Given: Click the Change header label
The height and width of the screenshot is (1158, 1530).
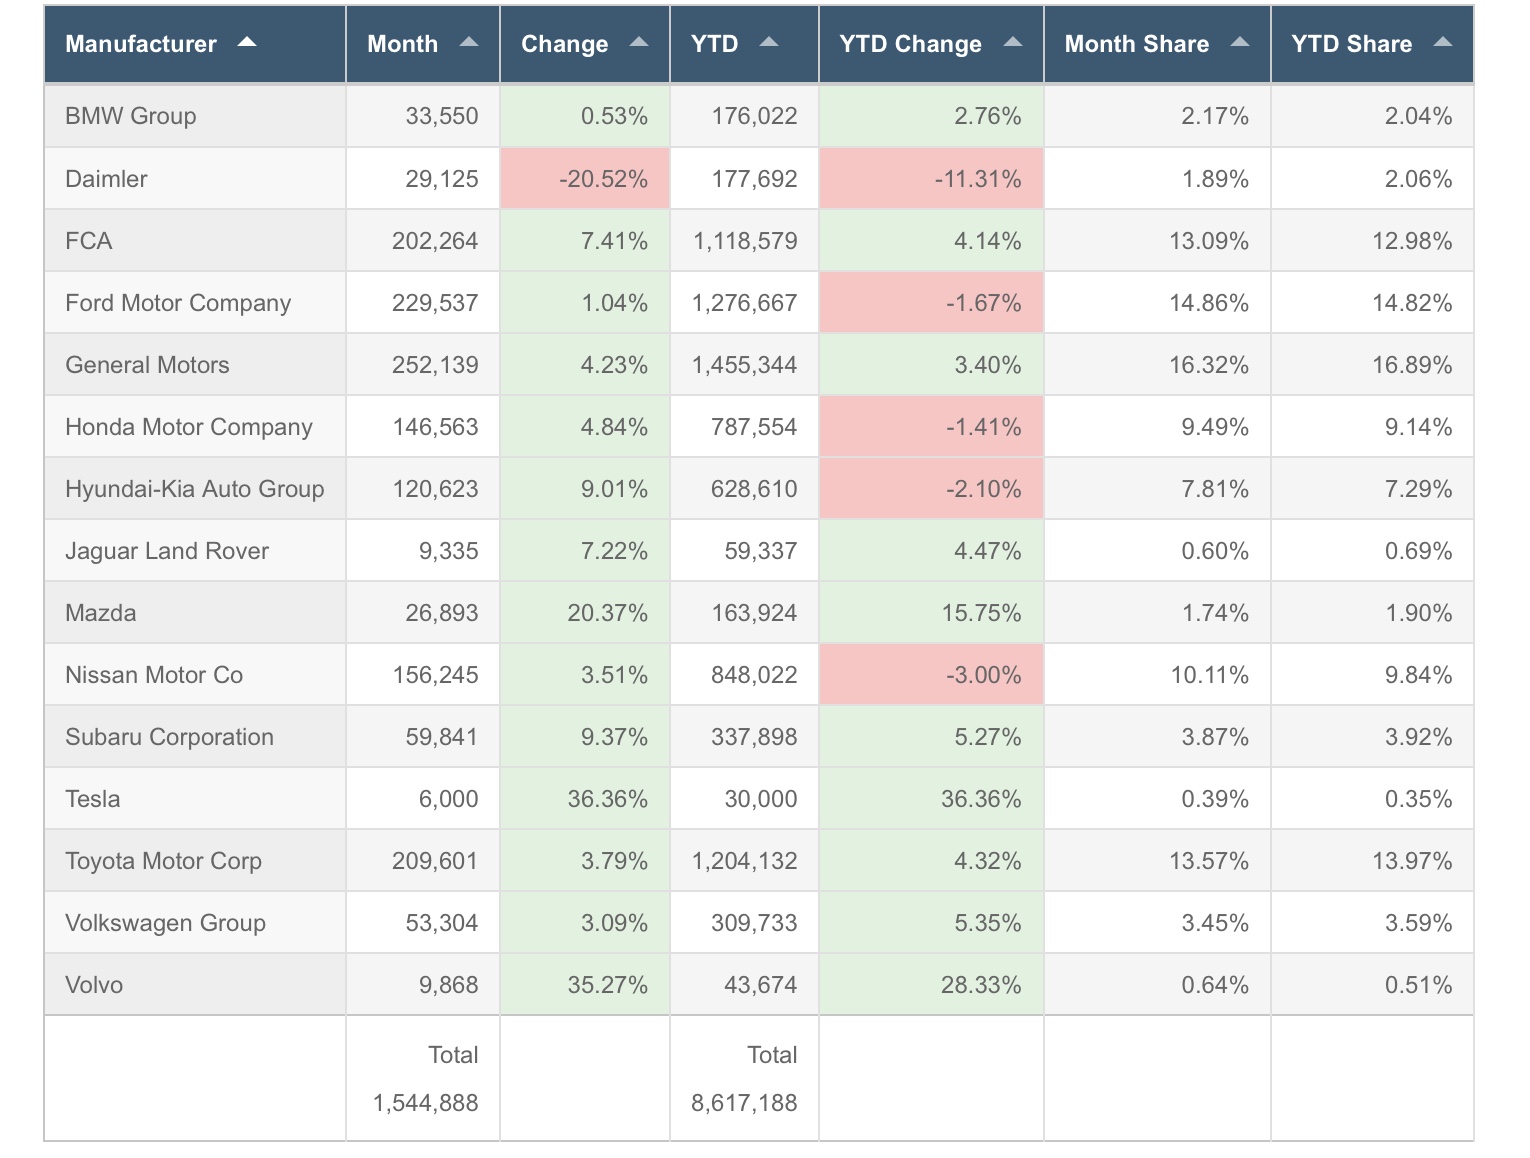Looking at the screenshot, I should pos(564,44).
